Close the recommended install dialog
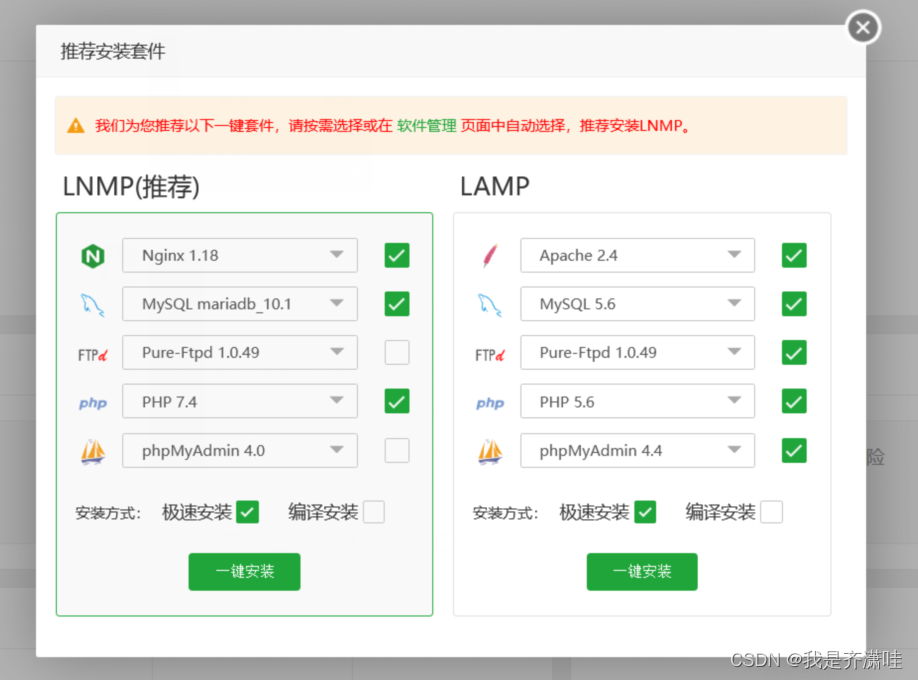918x680 pixels. [x=863, y=28]
